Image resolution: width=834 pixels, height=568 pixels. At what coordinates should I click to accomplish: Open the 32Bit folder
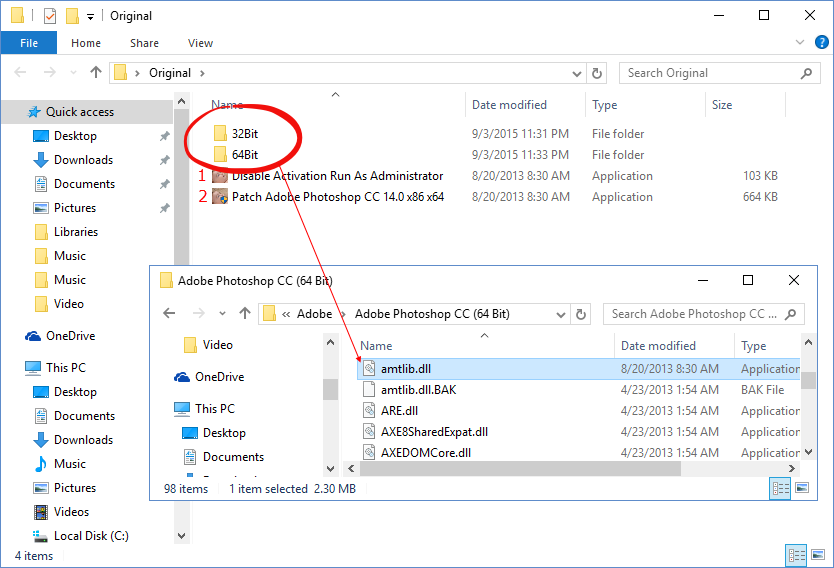[x=245, y=134]
